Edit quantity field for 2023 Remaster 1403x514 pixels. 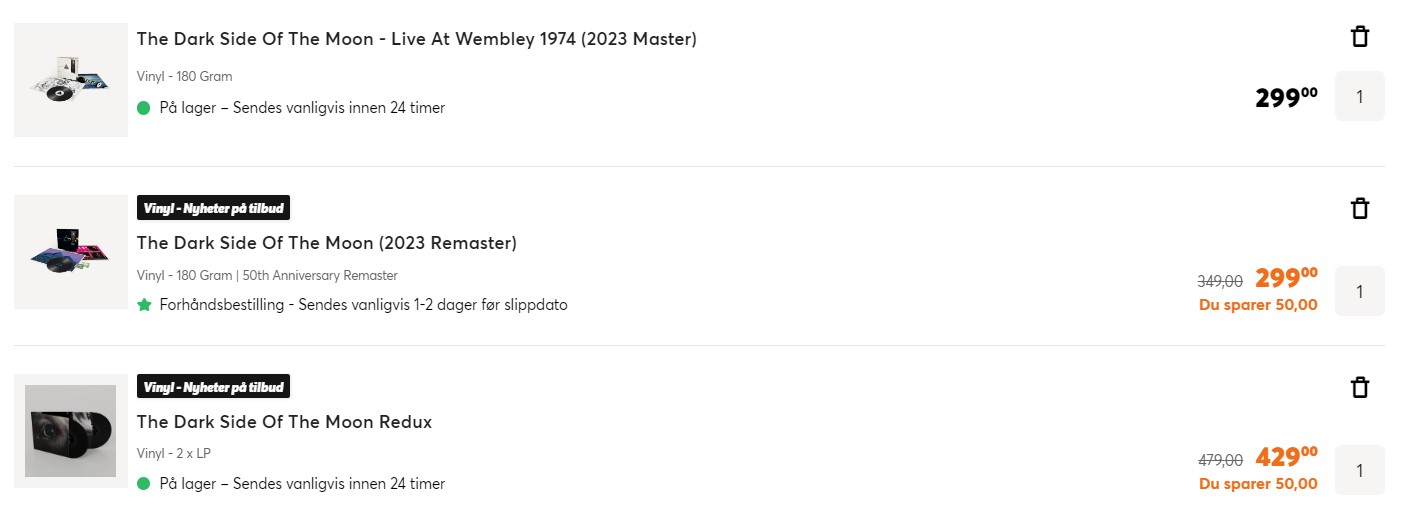1359,291
